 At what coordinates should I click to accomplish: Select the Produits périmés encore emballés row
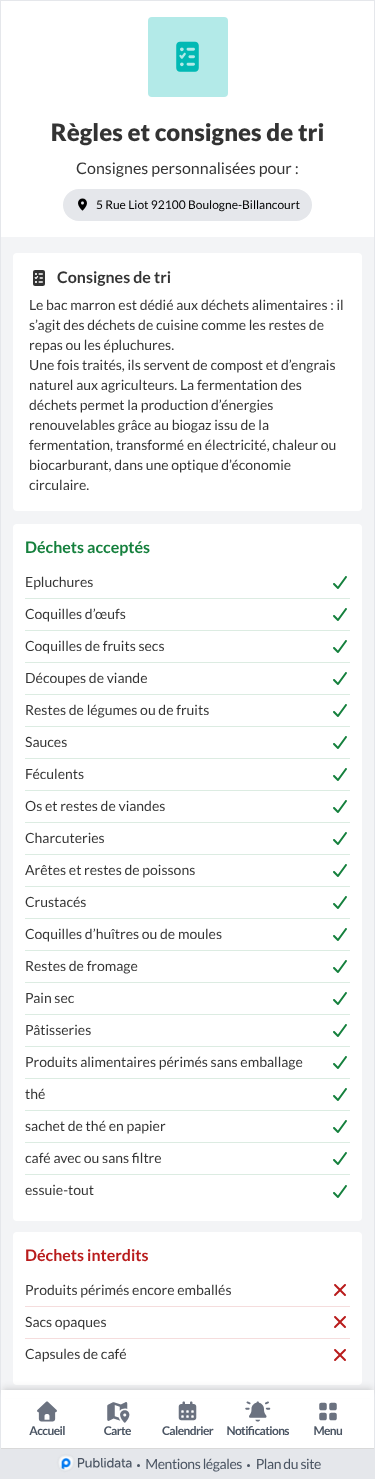pyautogui.click(x=187, y=1290)
